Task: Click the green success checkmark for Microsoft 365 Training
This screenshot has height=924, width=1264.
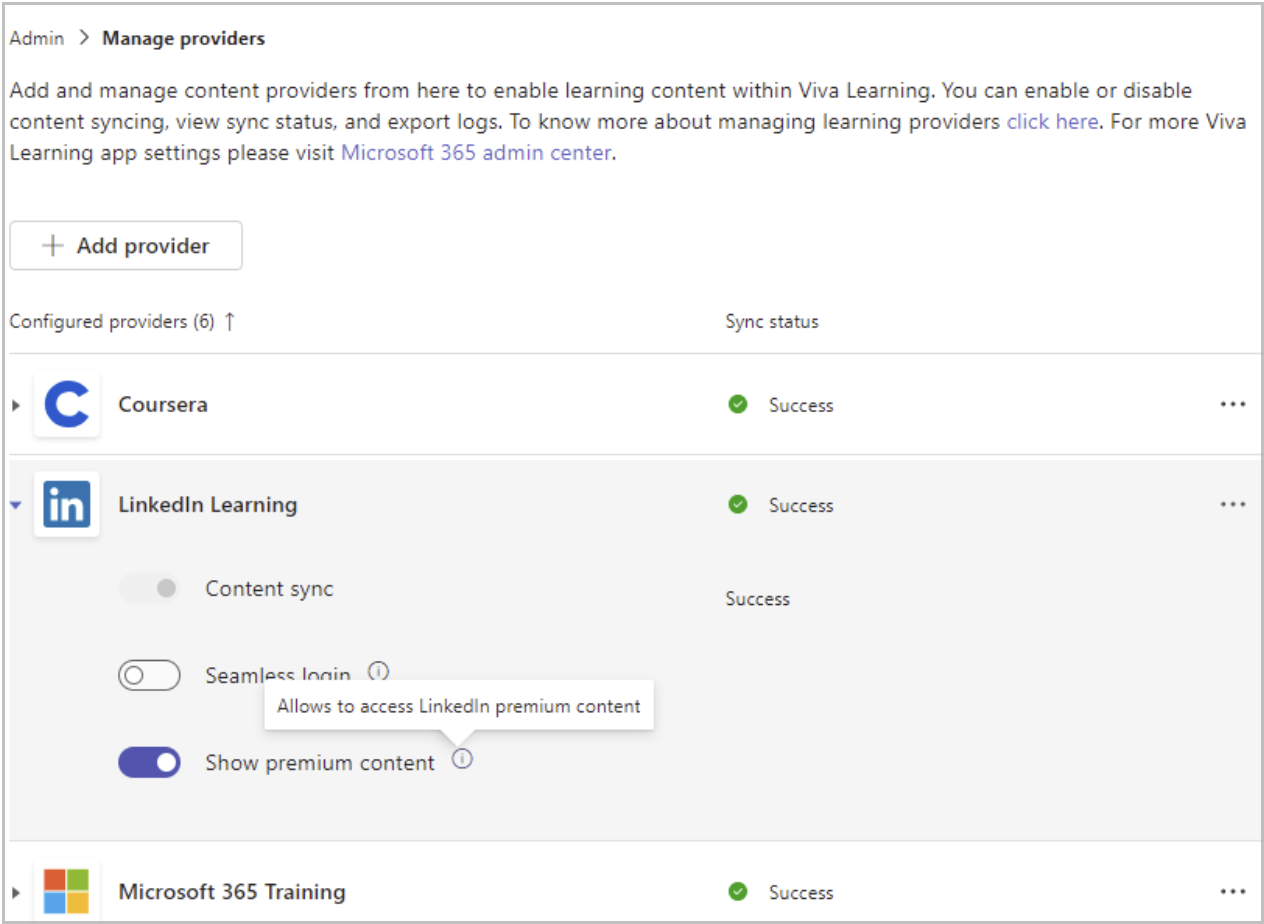Action: (738, 892)
